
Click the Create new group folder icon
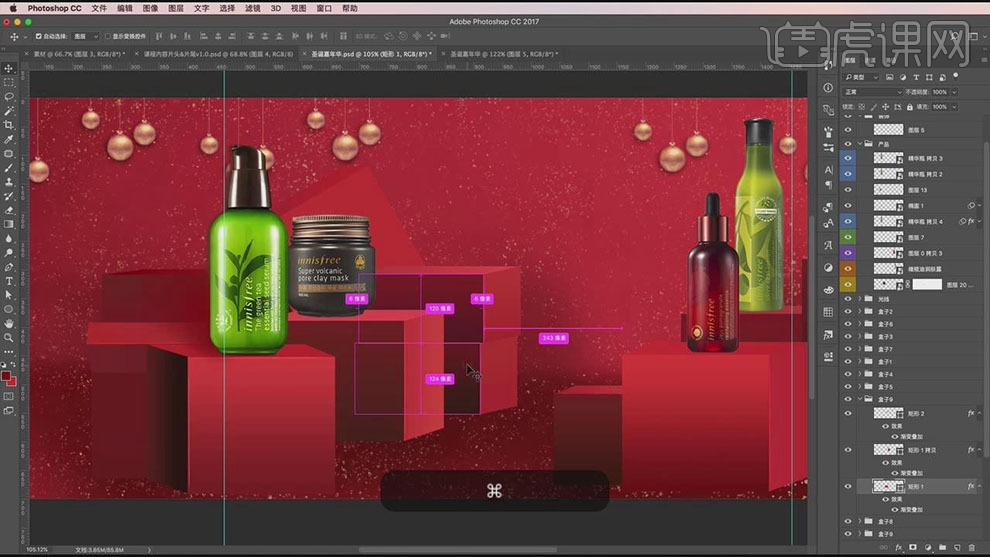[942, 548]
